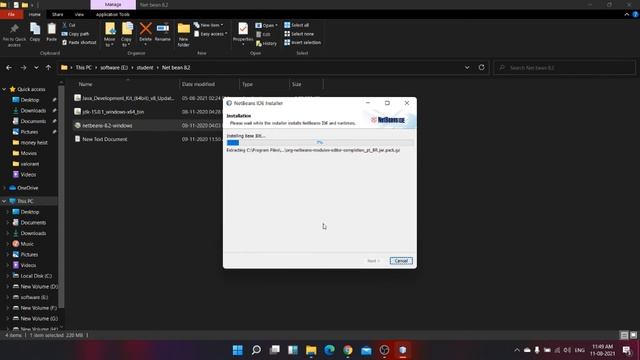This screenshot has width=640, height=360.
Task: Click the installer blue progress bar
Action: click(x=320, y=142)
